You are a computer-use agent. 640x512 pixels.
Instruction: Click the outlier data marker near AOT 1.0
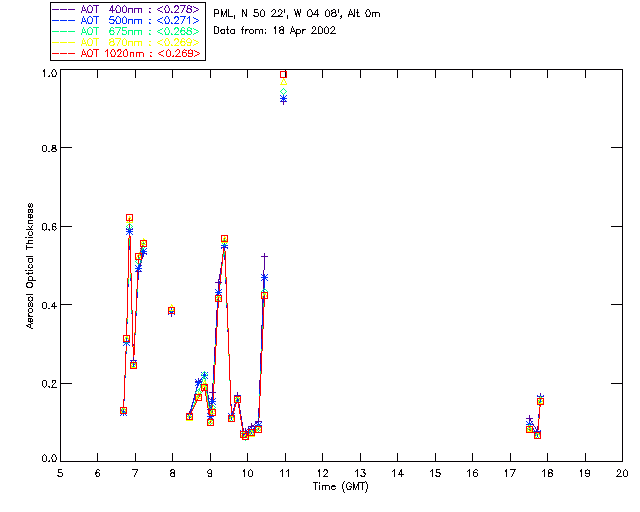tap(284, 75)
